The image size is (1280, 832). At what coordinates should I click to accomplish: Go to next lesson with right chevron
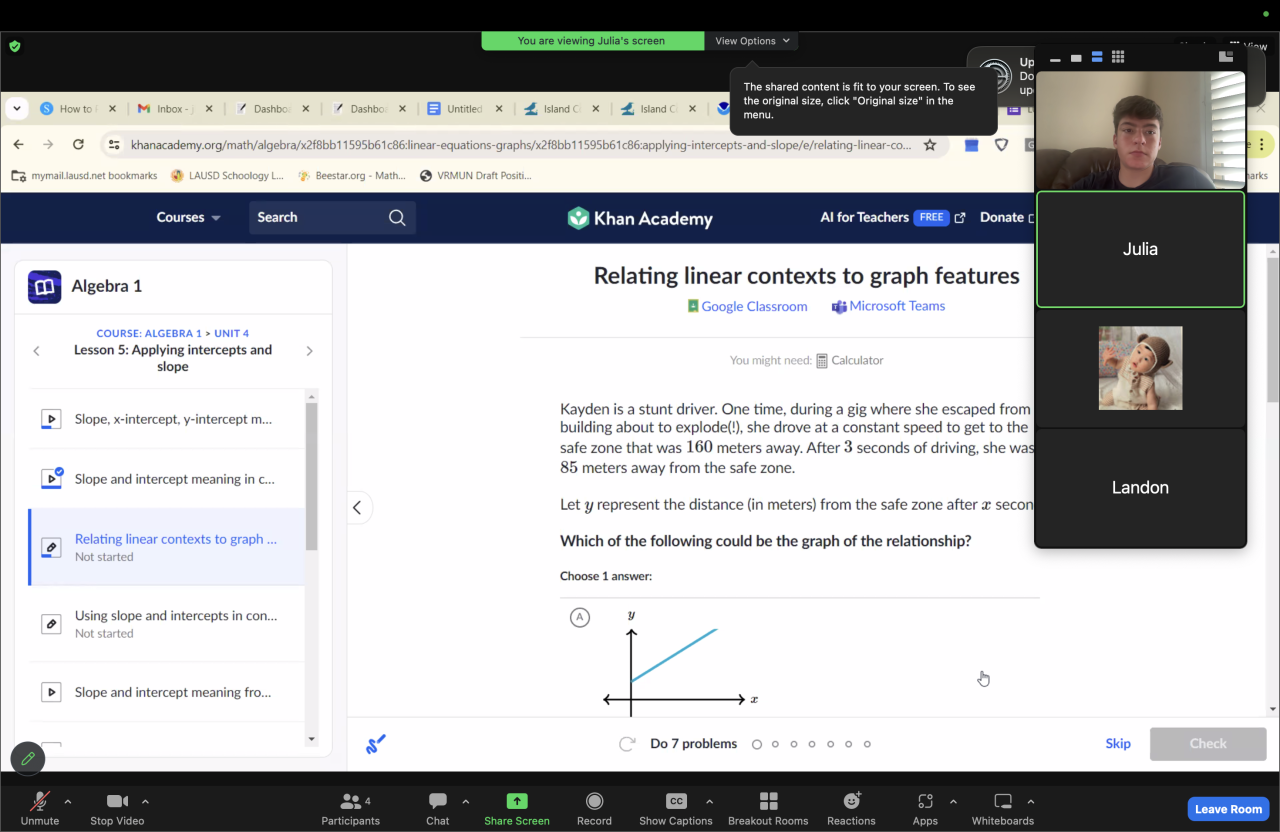tap(309, 351)
